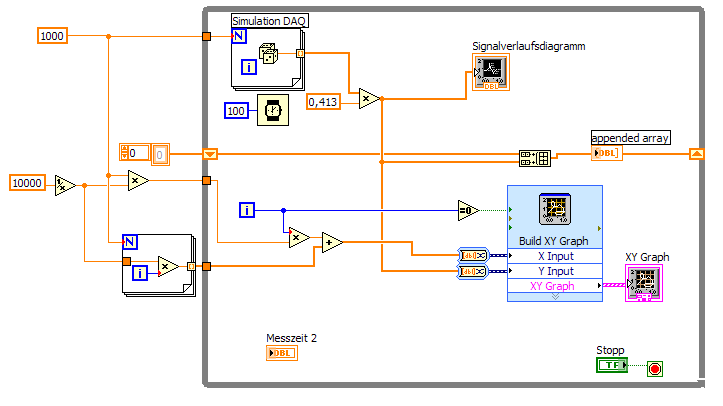Click the array index stepper arrows
This screenshot has height=406, width=723.
click(124, 153)
